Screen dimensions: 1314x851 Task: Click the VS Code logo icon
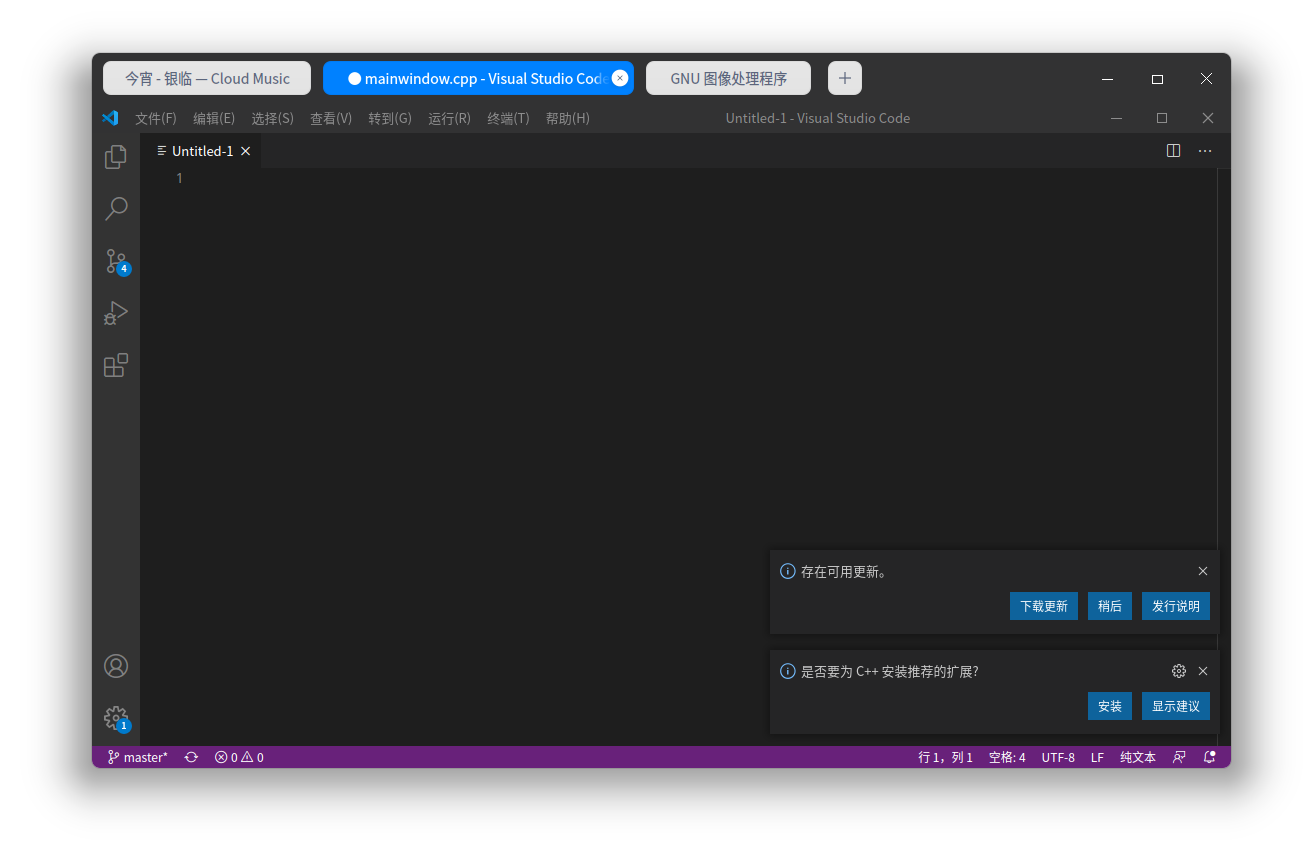point(110,118)
